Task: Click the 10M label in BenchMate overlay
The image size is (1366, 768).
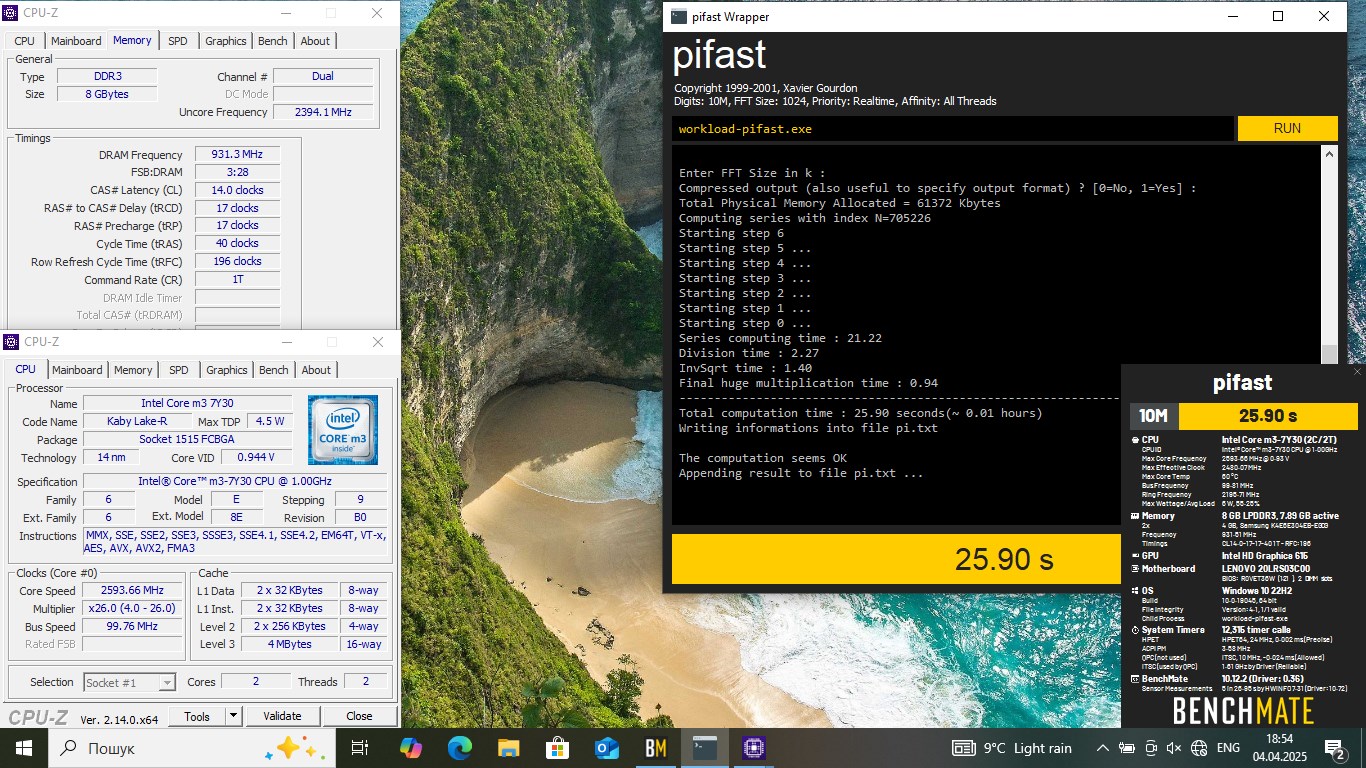Action: pos(1154,416)
